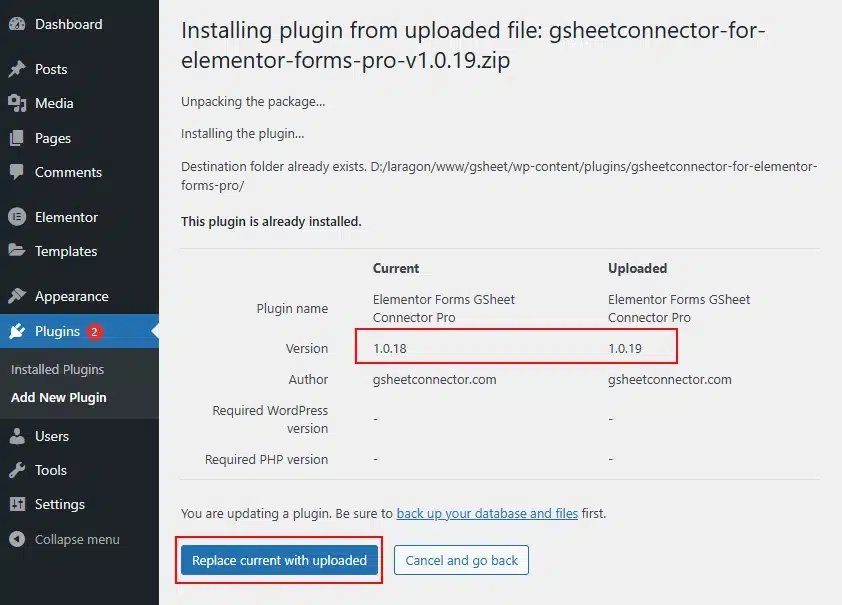
Task: Click the Tools wrench icon
Action: pyautogui.click(x=17, y=470)
